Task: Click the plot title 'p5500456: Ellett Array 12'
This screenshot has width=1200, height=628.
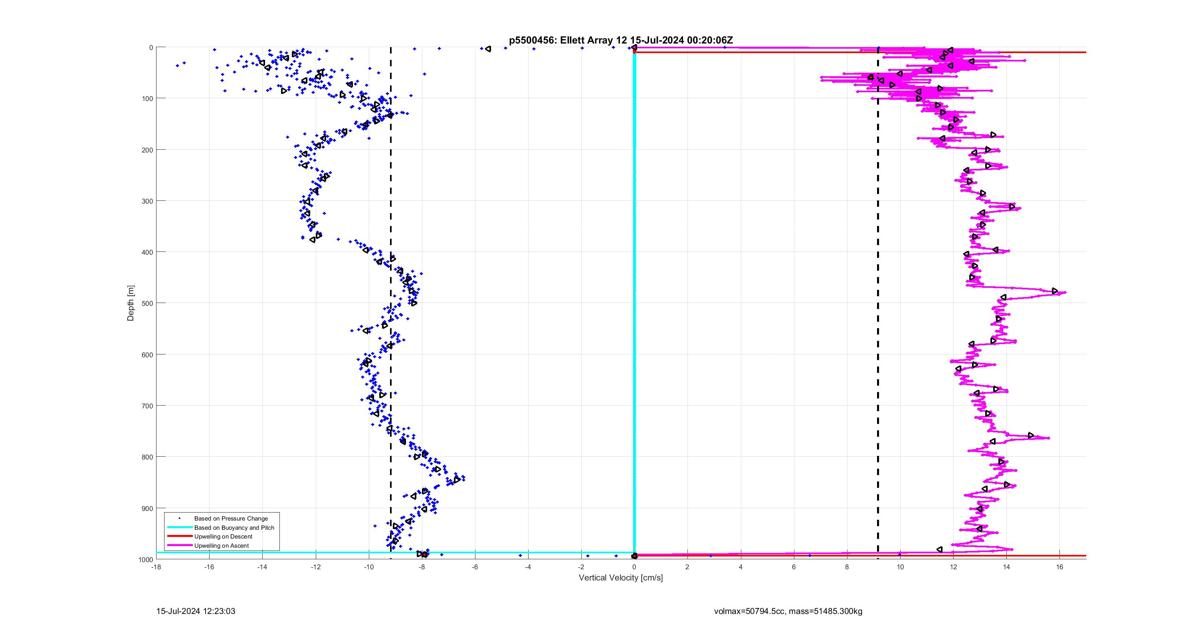Action: [x=570, y=40]
